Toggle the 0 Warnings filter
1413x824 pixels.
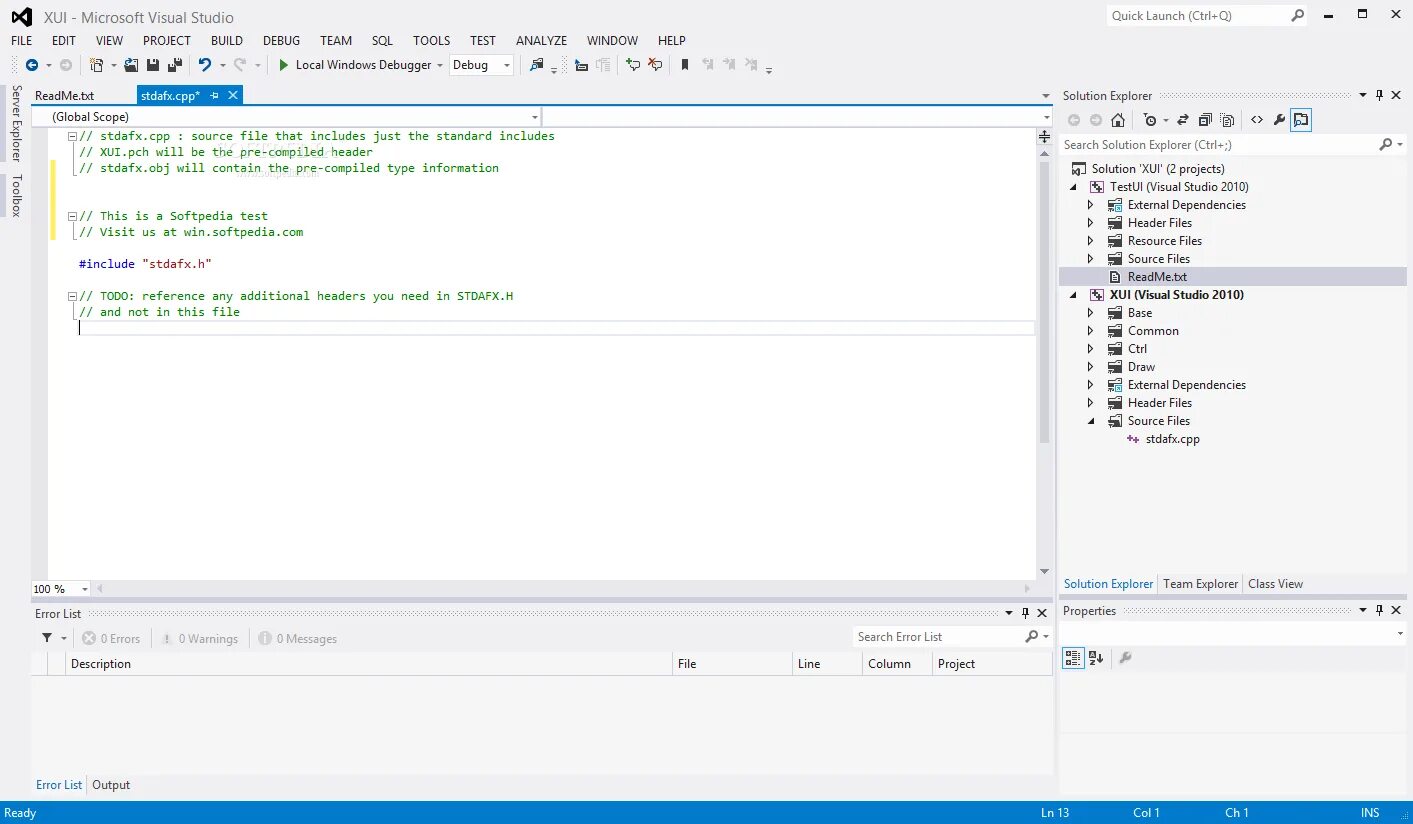click(199, 638)
